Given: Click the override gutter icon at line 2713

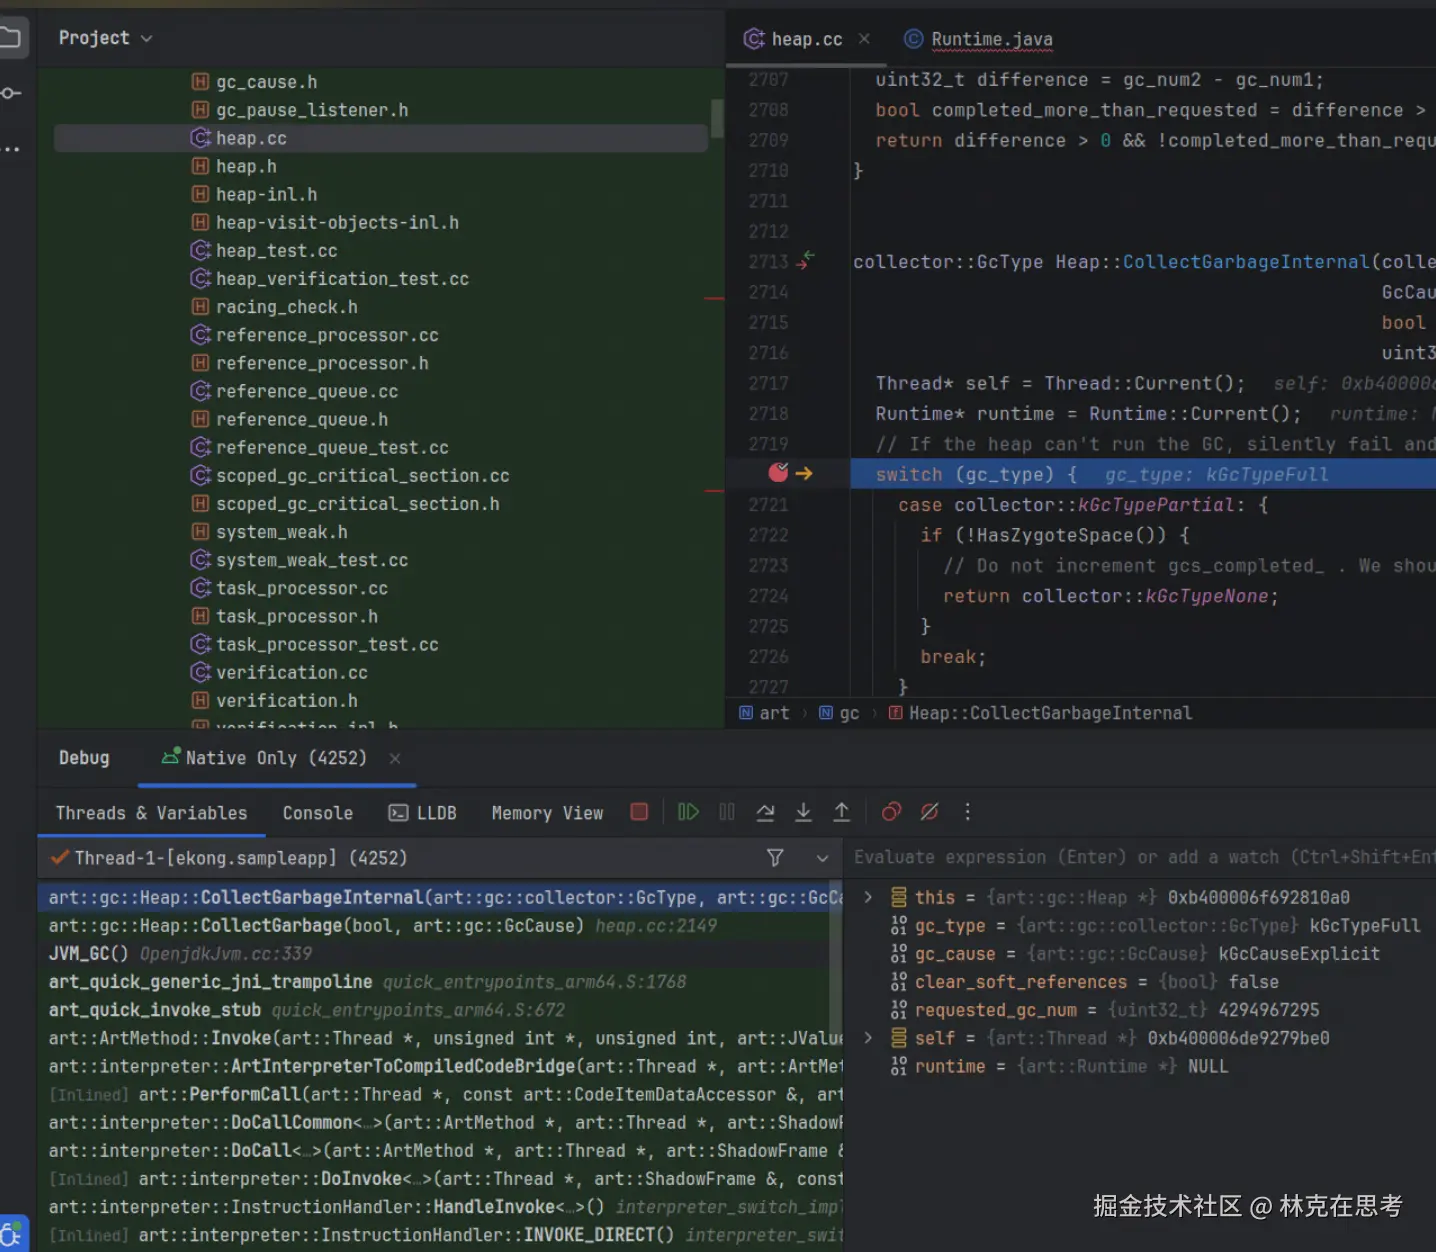Looking at the screenshot, I should [x=805, y=260].
